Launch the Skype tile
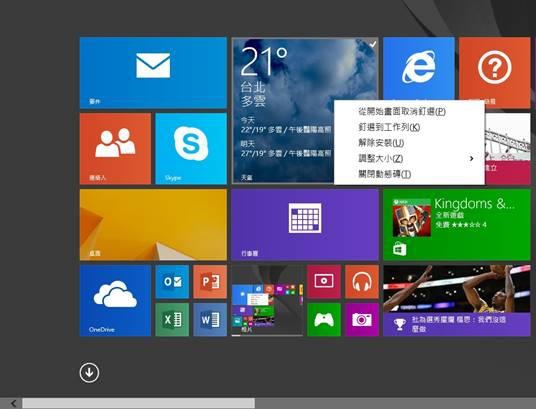This screenshot has width=536, height=409. tap(191, 149)
